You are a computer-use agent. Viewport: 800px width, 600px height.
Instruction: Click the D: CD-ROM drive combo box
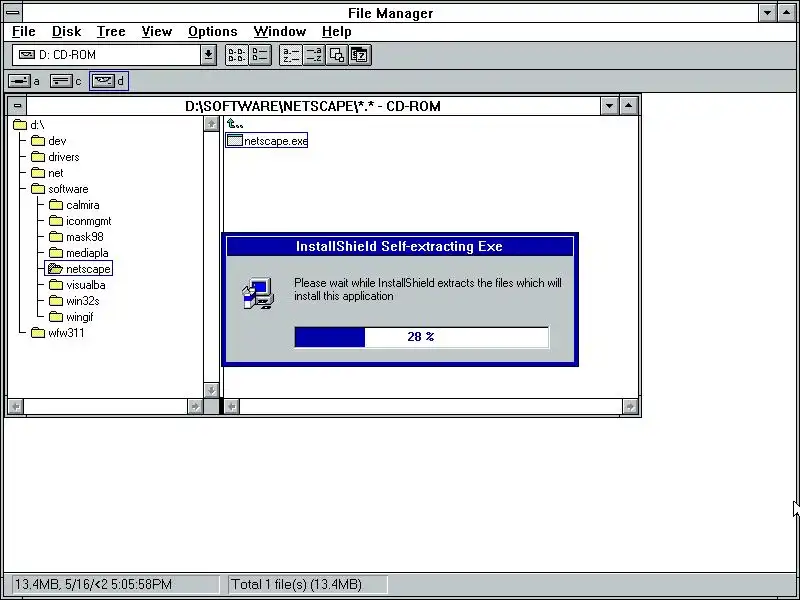(114, 55)
